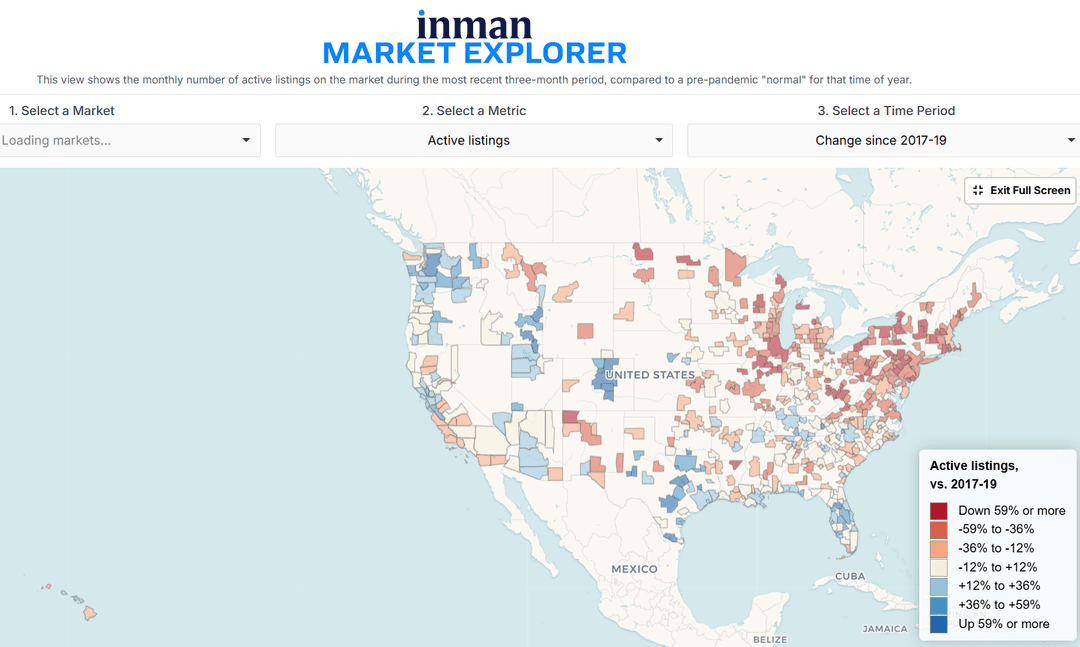Click the MEXICO label on the map
The height and width of the screenshot is (647, 1080).
634,569
